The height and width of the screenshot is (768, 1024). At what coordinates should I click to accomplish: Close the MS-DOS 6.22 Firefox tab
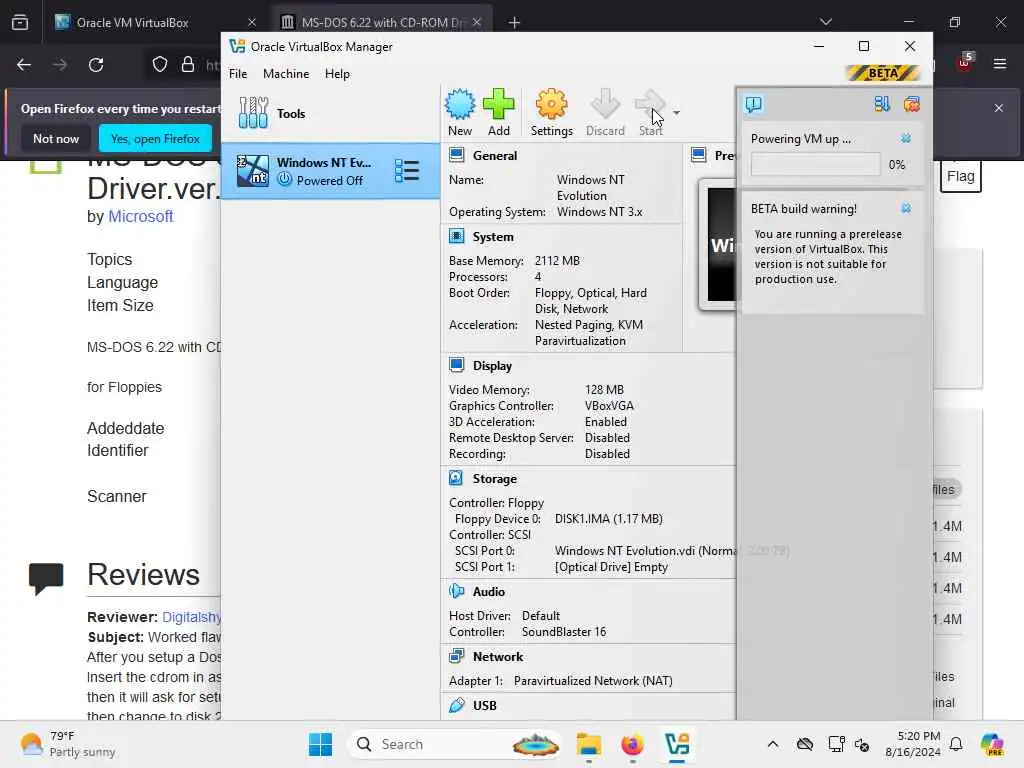[477, 22]
